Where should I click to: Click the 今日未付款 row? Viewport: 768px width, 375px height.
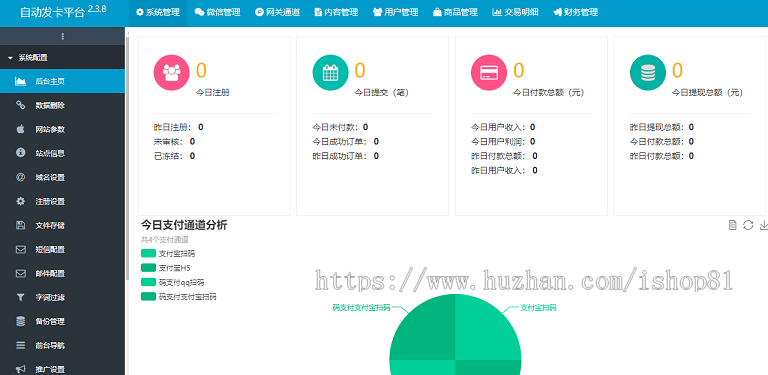(340, 127)
